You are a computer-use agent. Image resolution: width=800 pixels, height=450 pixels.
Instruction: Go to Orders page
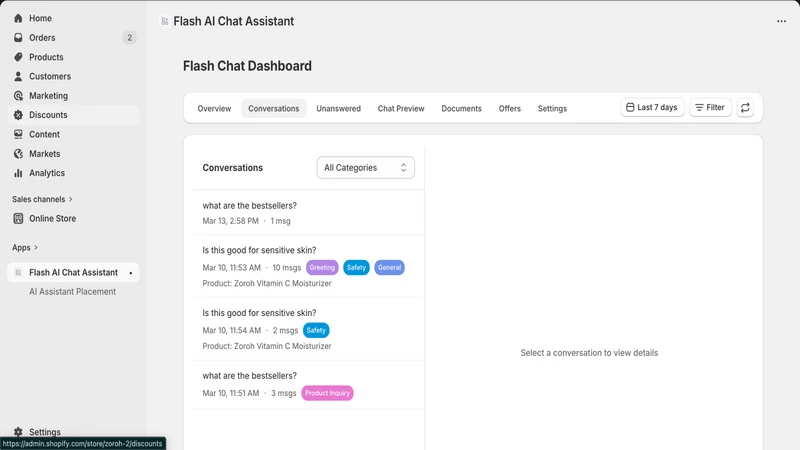coord(42,38)
